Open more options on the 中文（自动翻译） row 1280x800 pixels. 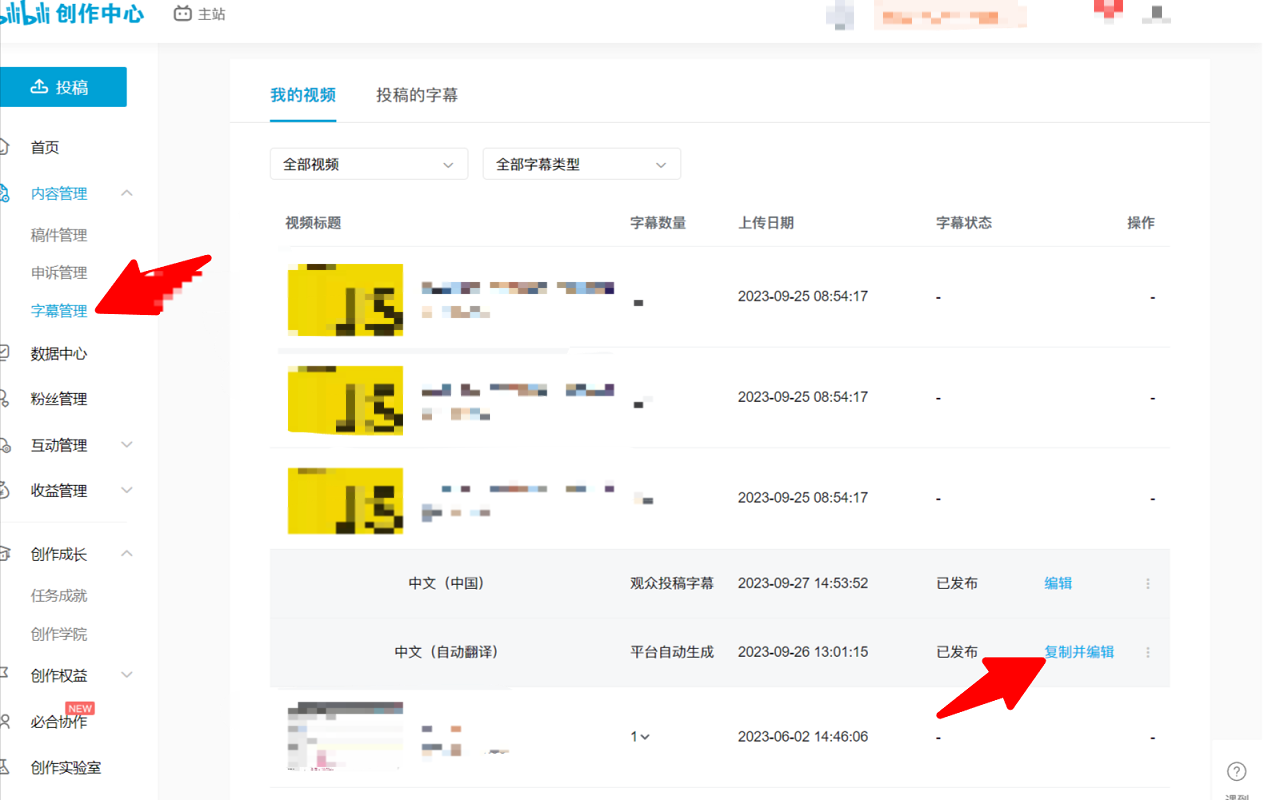[x=1148, y=653]
